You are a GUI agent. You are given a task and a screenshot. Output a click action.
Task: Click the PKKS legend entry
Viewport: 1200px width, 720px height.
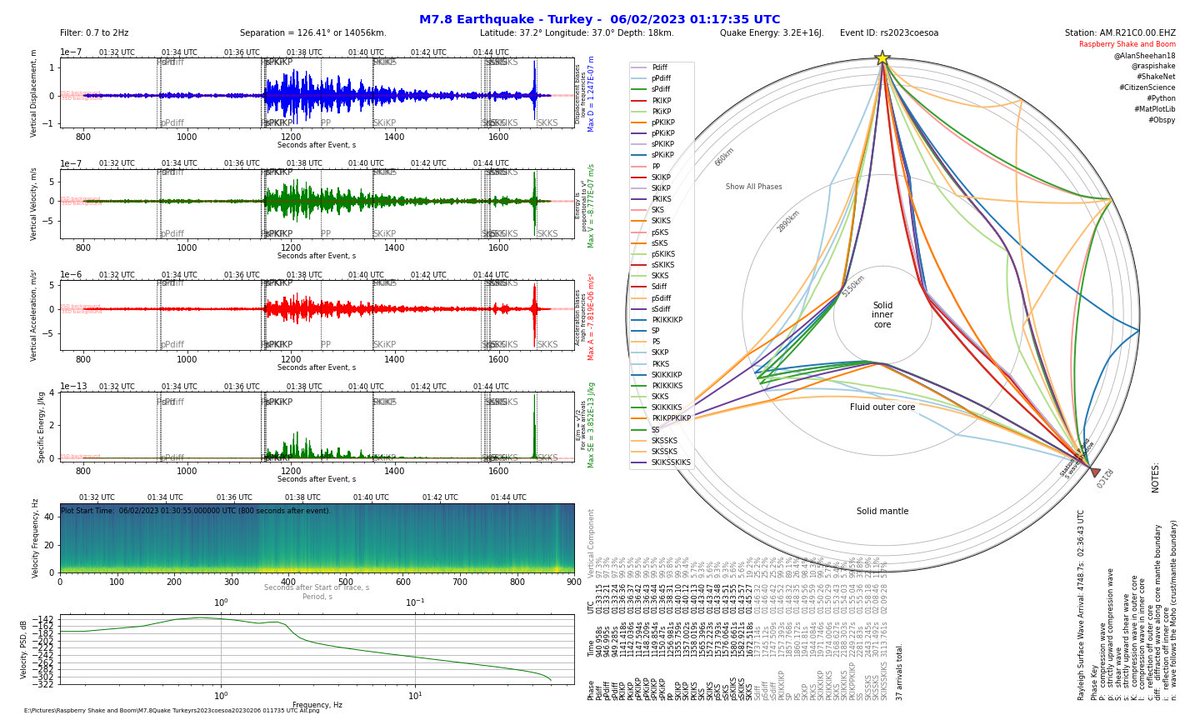(x=652, y=364)
